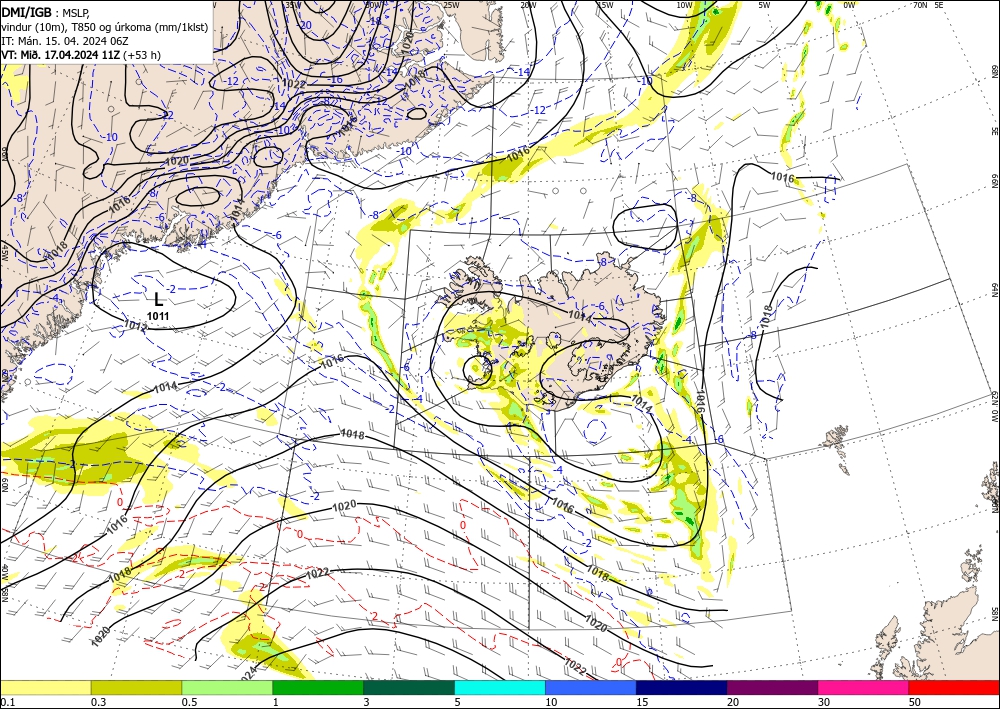Click the '0.5' legend scale value
Screen dimensions: 1000x709
tap(189, 702)
